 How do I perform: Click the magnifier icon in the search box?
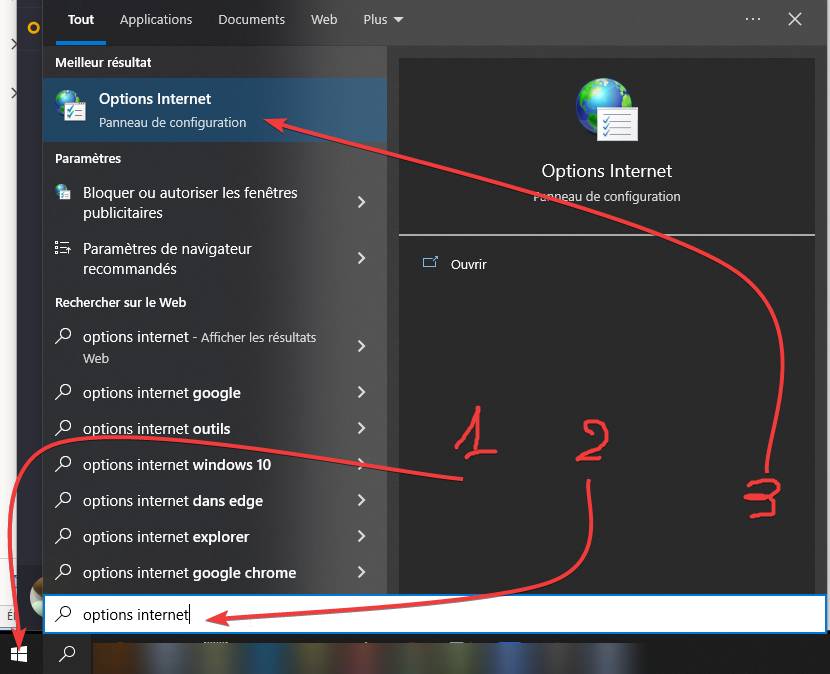(64, 614)
